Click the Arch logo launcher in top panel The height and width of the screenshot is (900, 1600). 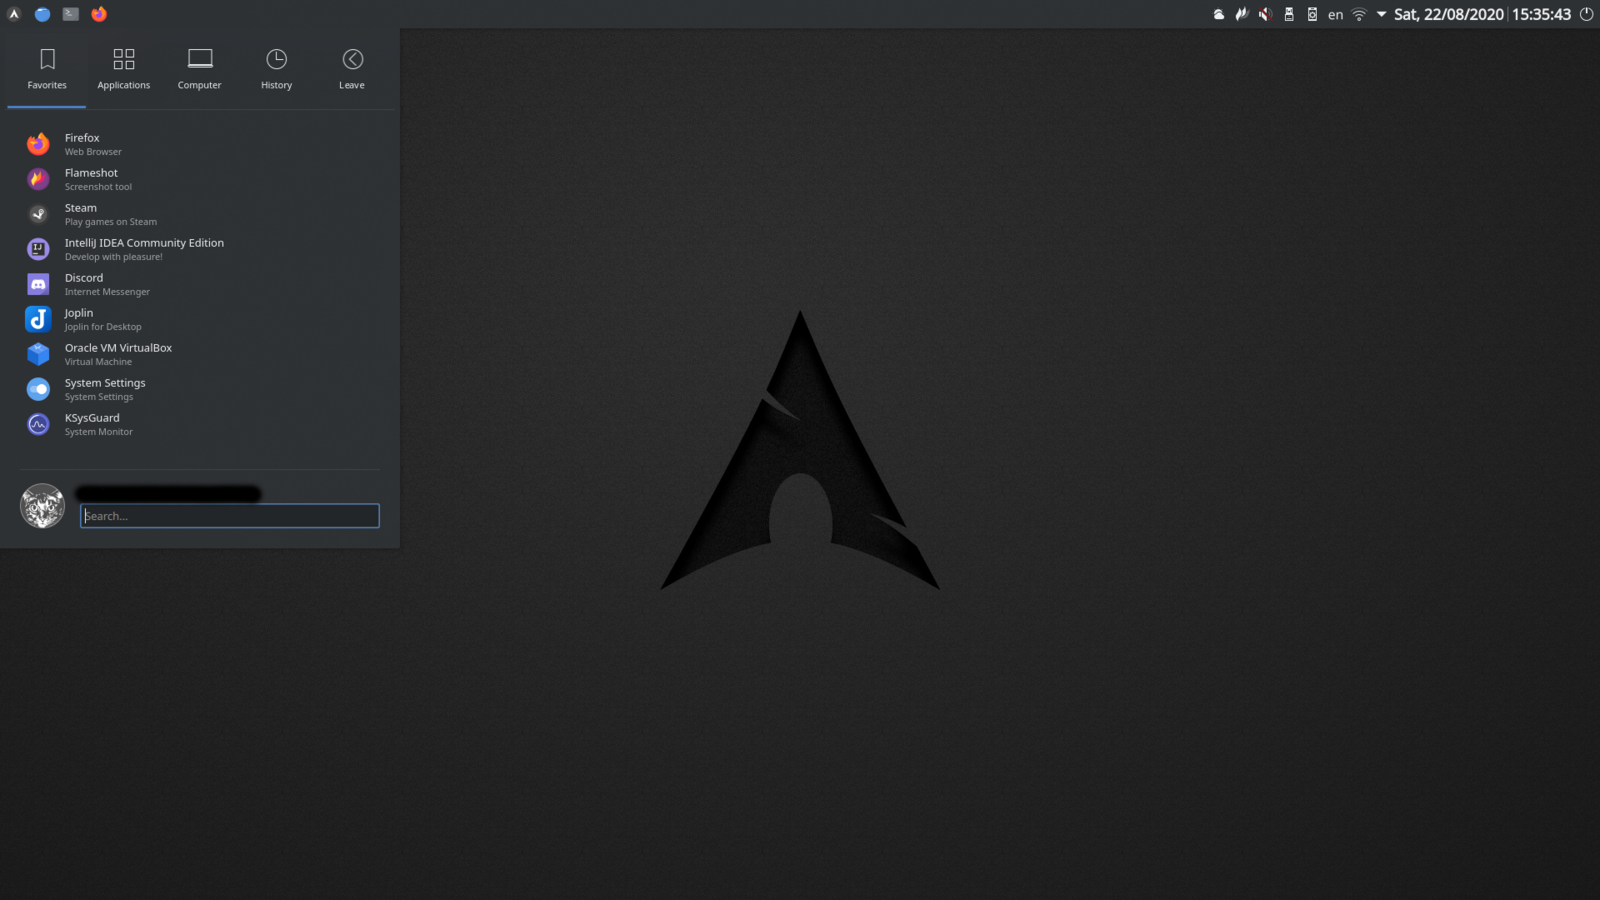pos(14,14)
